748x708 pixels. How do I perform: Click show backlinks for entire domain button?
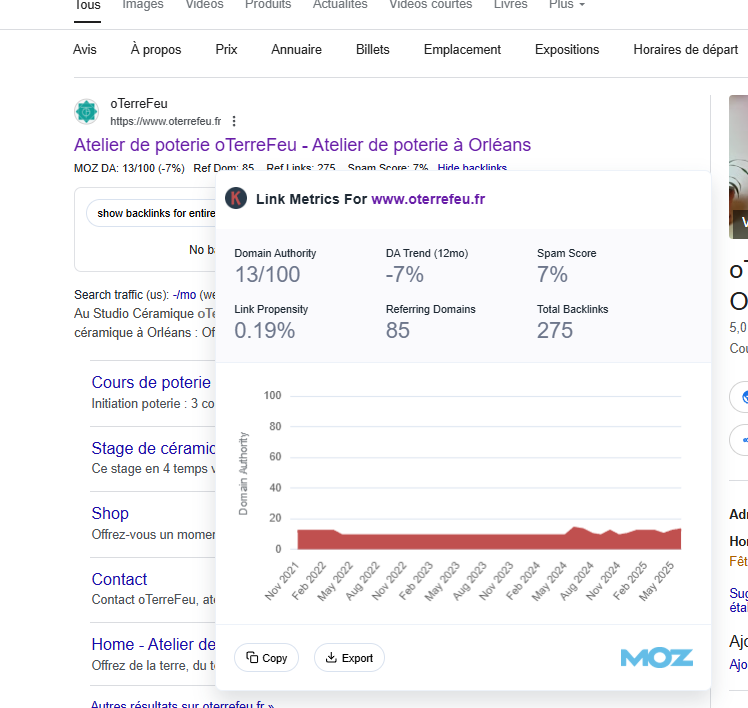[x=151, y=213]
